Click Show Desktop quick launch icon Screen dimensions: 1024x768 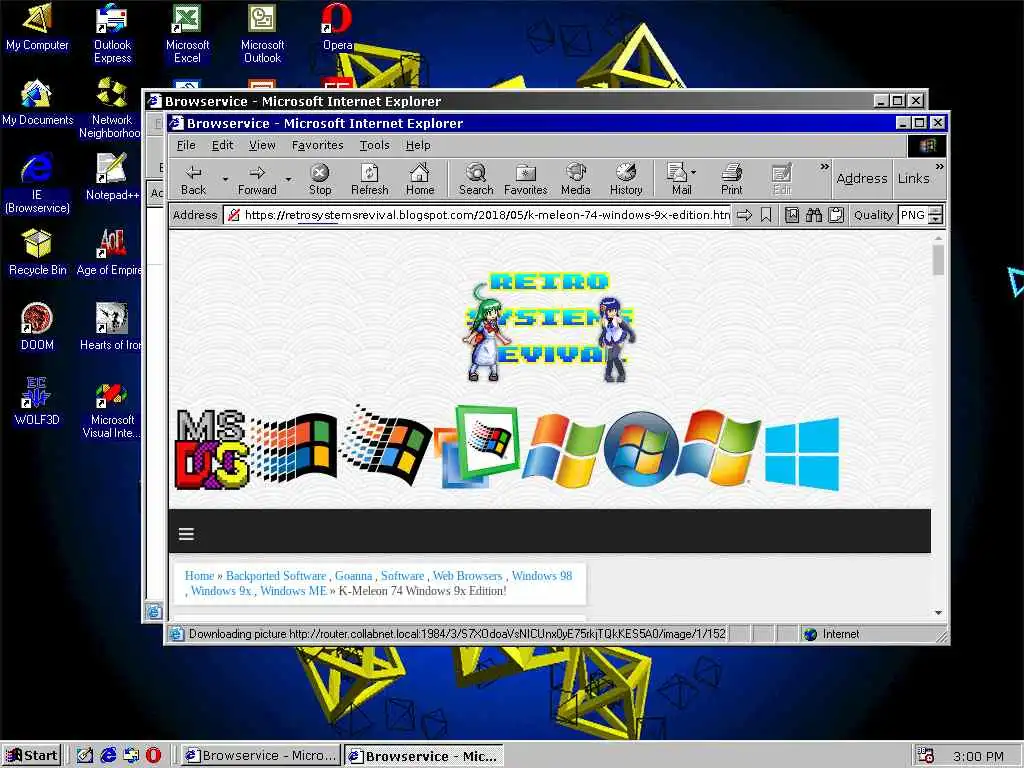85,756
